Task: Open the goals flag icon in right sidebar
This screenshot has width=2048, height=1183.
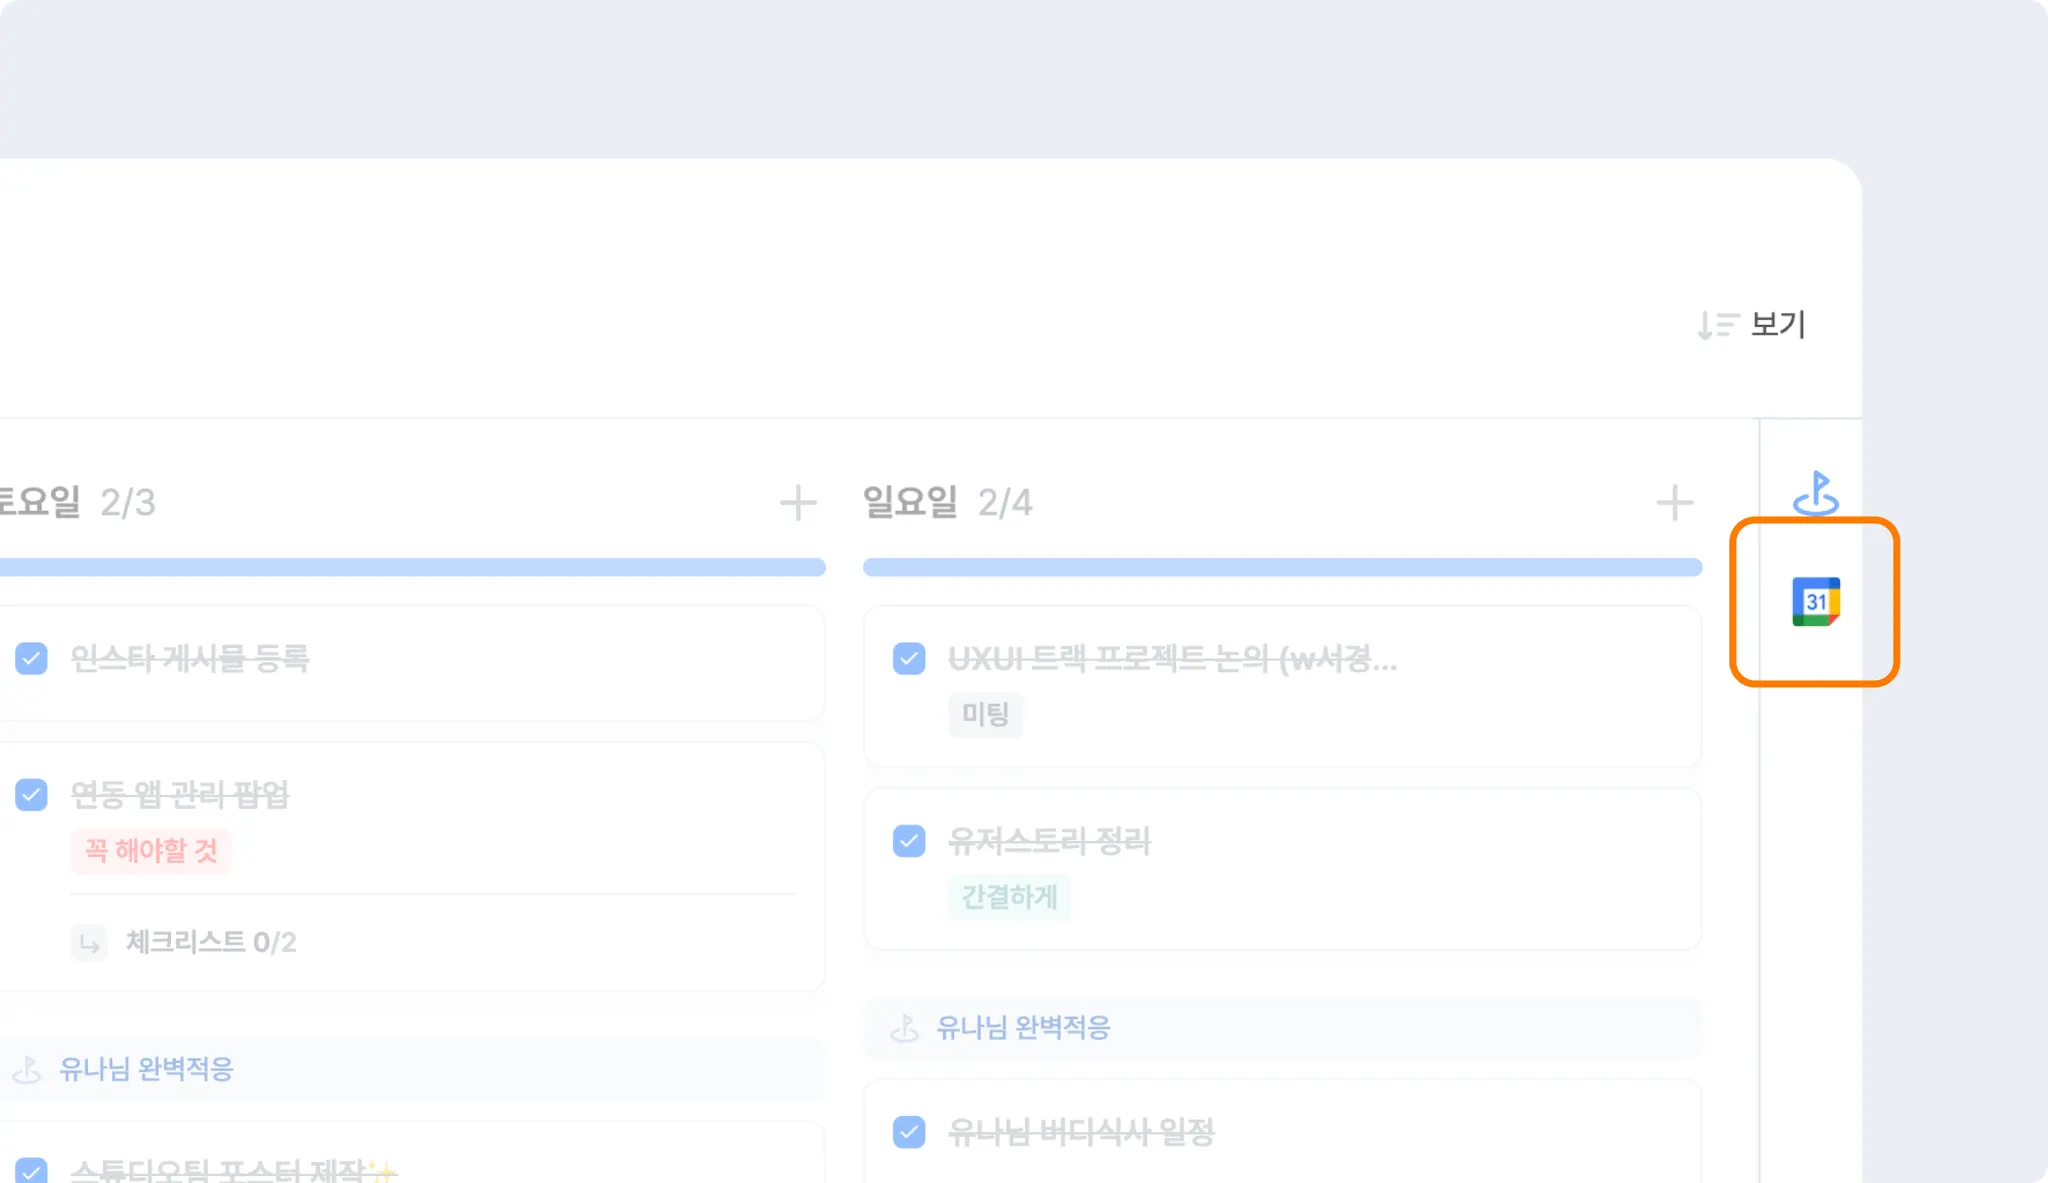Action: [x=1815, y=493]
